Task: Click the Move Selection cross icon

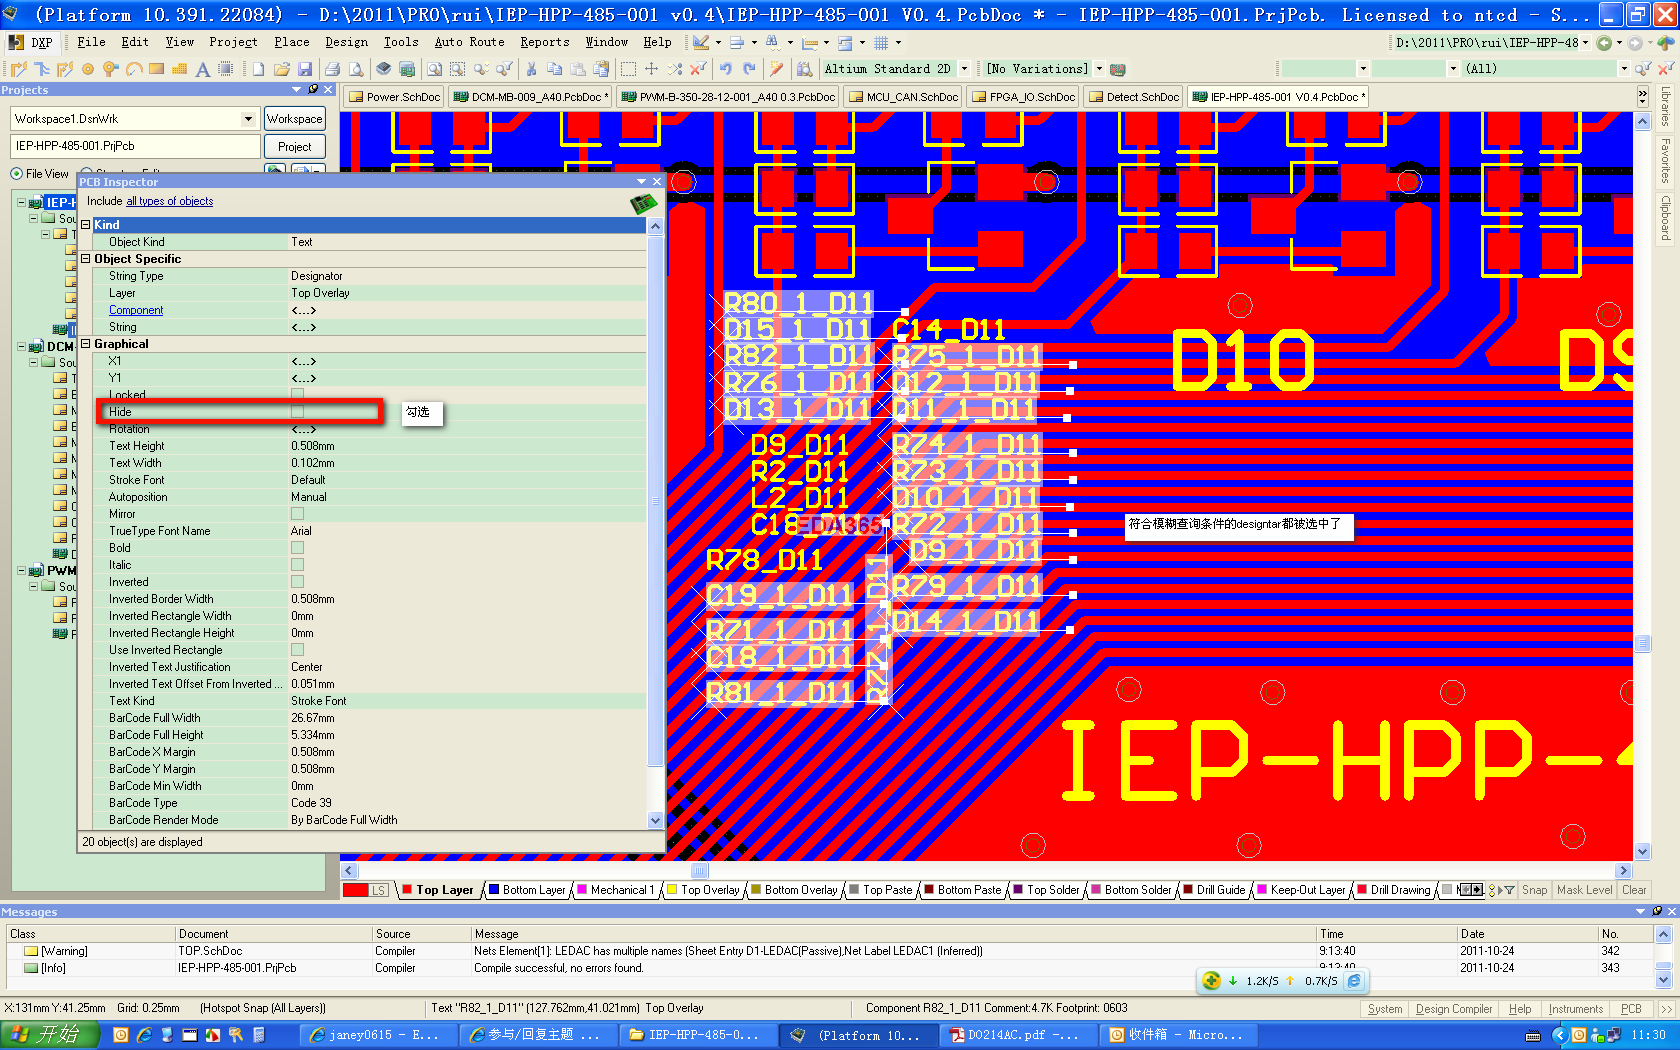Action: (x=651, y=69)
